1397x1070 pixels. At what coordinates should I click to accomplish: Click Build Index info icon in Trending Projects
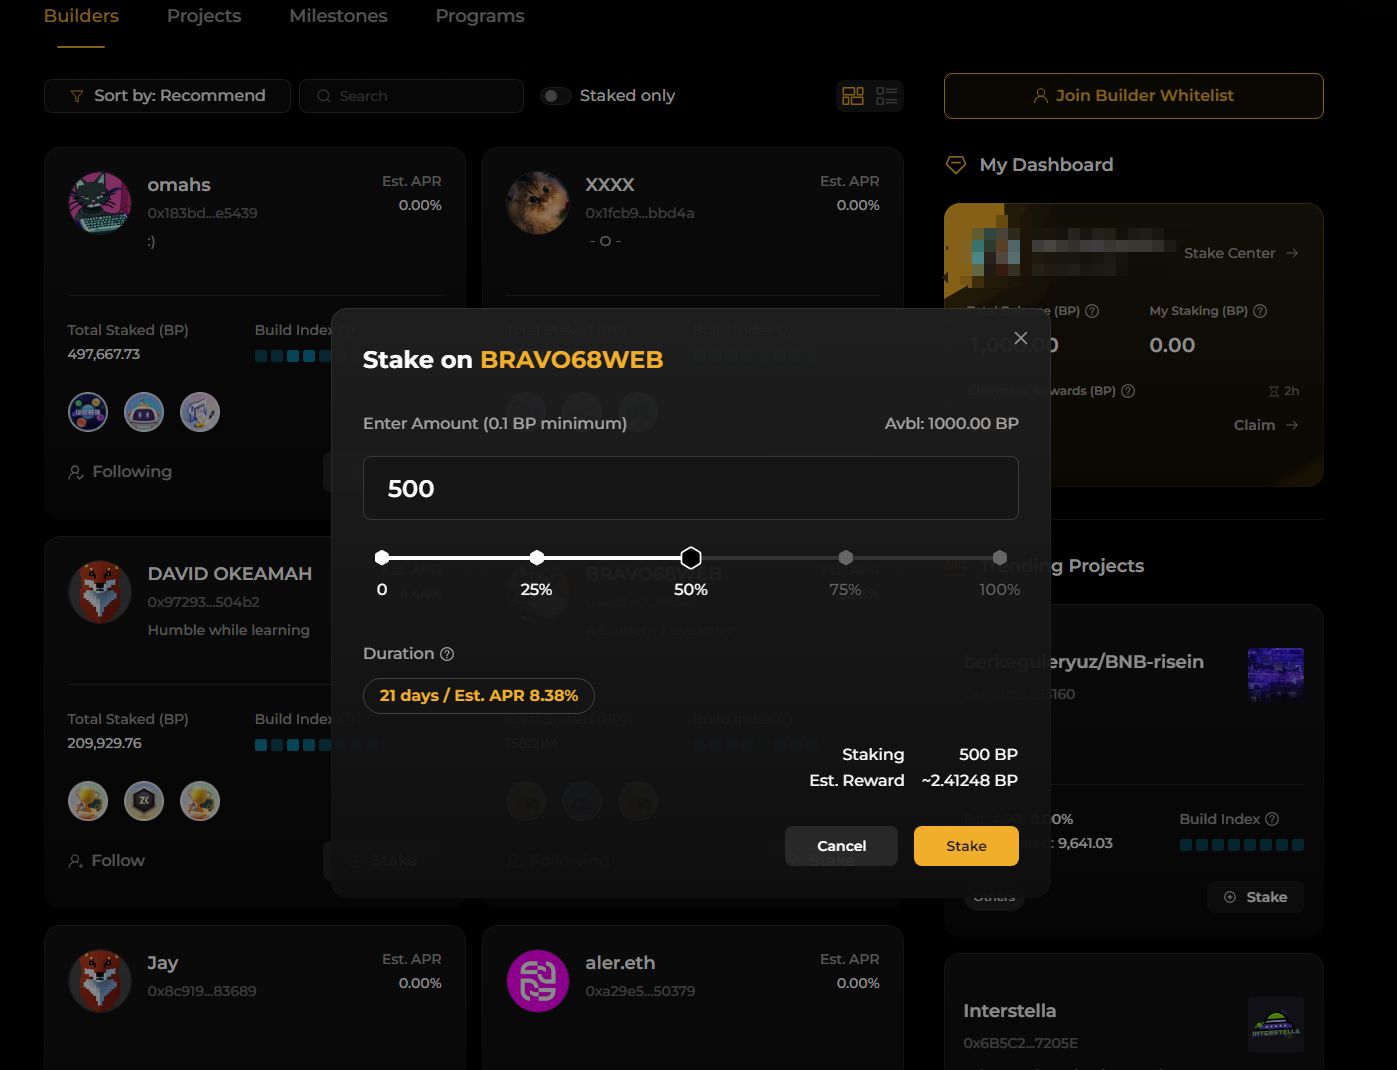click(1272, 819)
